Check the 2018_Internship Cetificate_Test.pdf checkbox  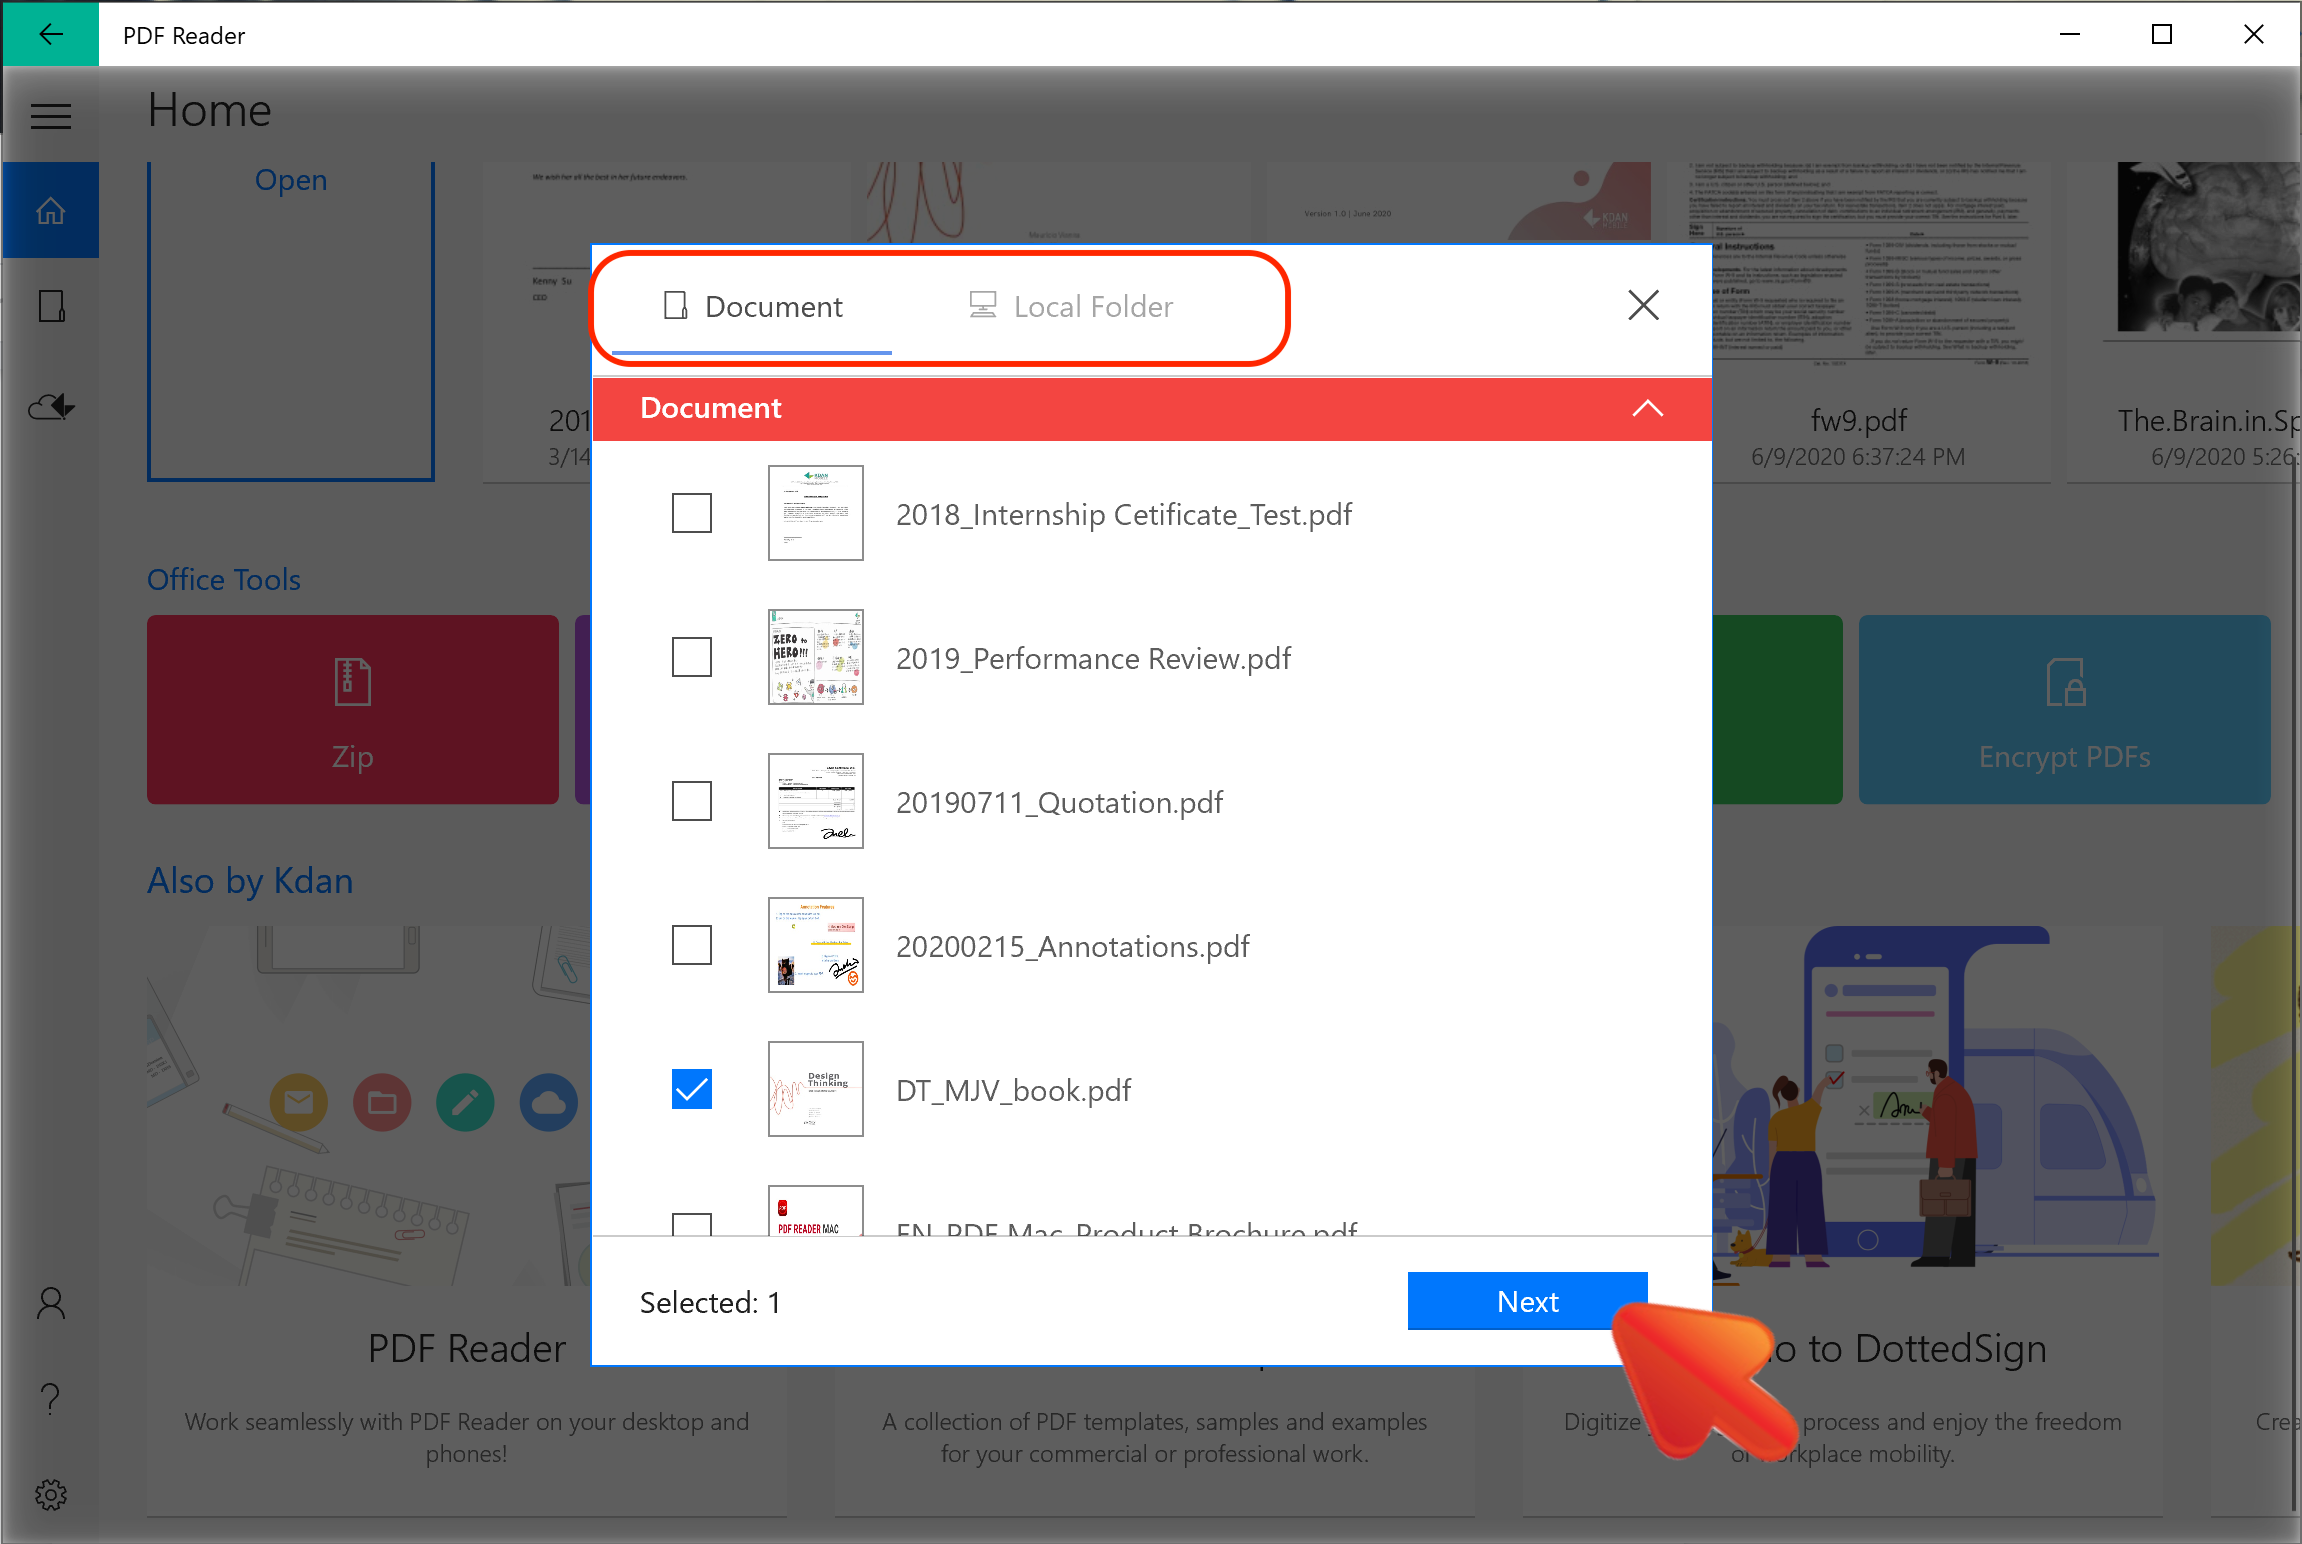(691, 513)
